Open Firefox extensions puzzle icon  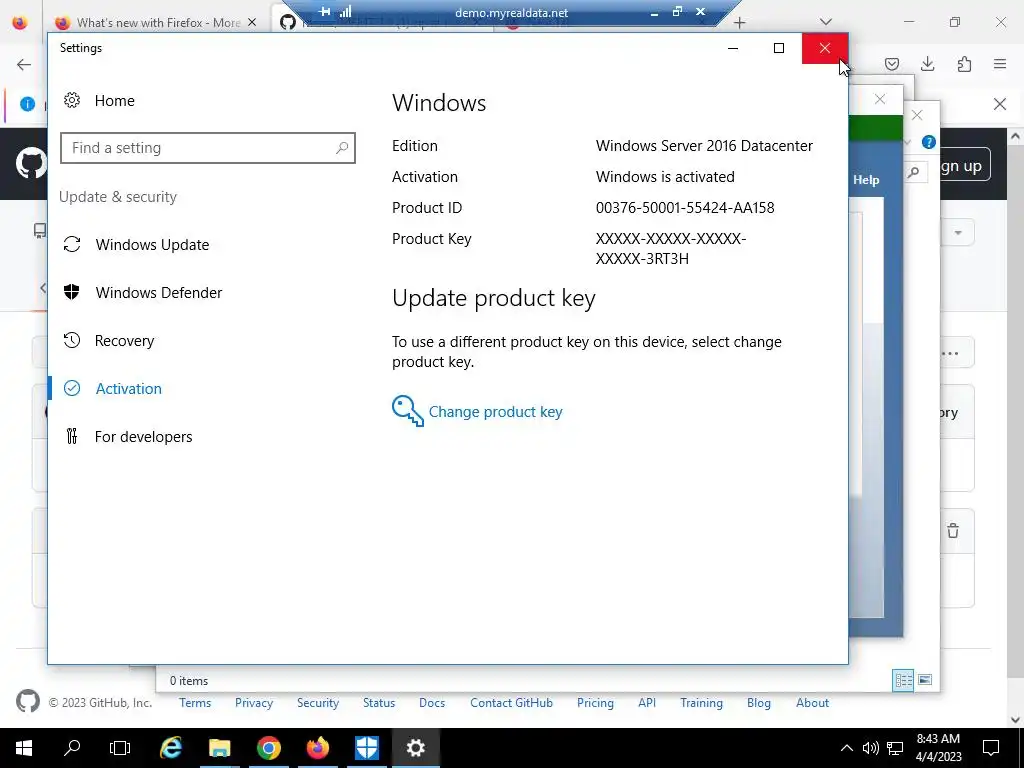pyautogui.click(x=964, y=64)
